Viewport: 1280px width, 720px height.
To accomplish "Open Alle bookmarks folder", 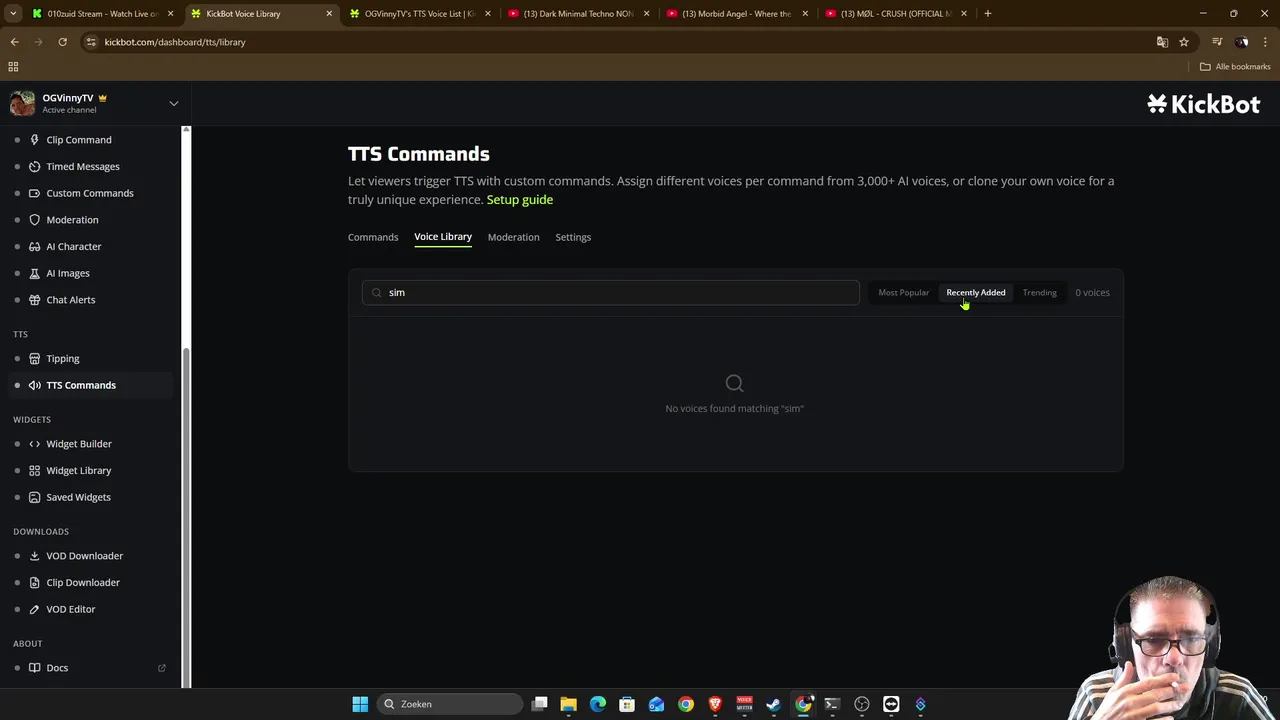I will tap(1235, 67).
